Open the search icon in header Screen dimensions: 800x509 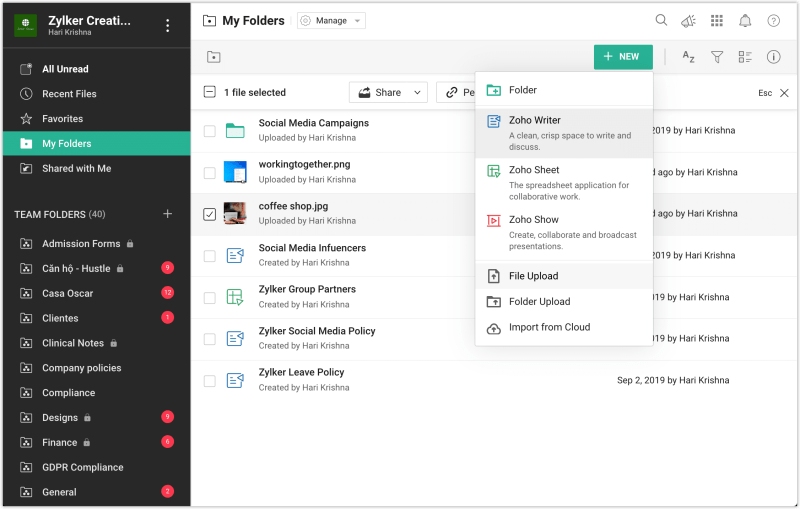click(661, 20)
